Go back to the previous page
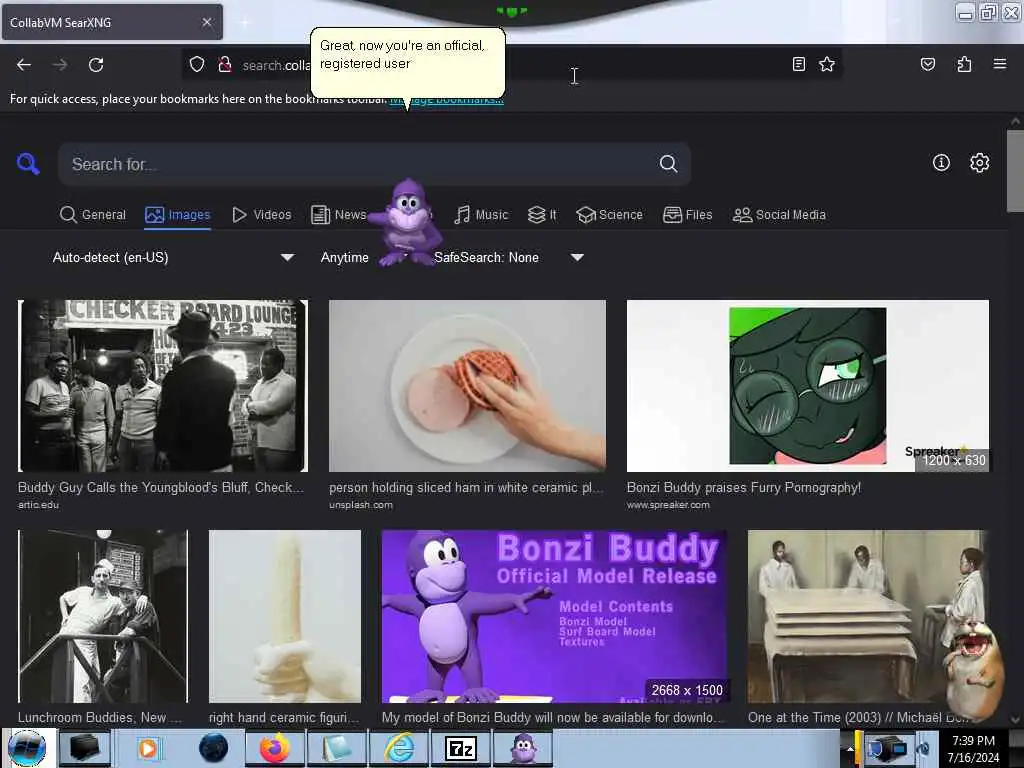 tap(24, 65)
